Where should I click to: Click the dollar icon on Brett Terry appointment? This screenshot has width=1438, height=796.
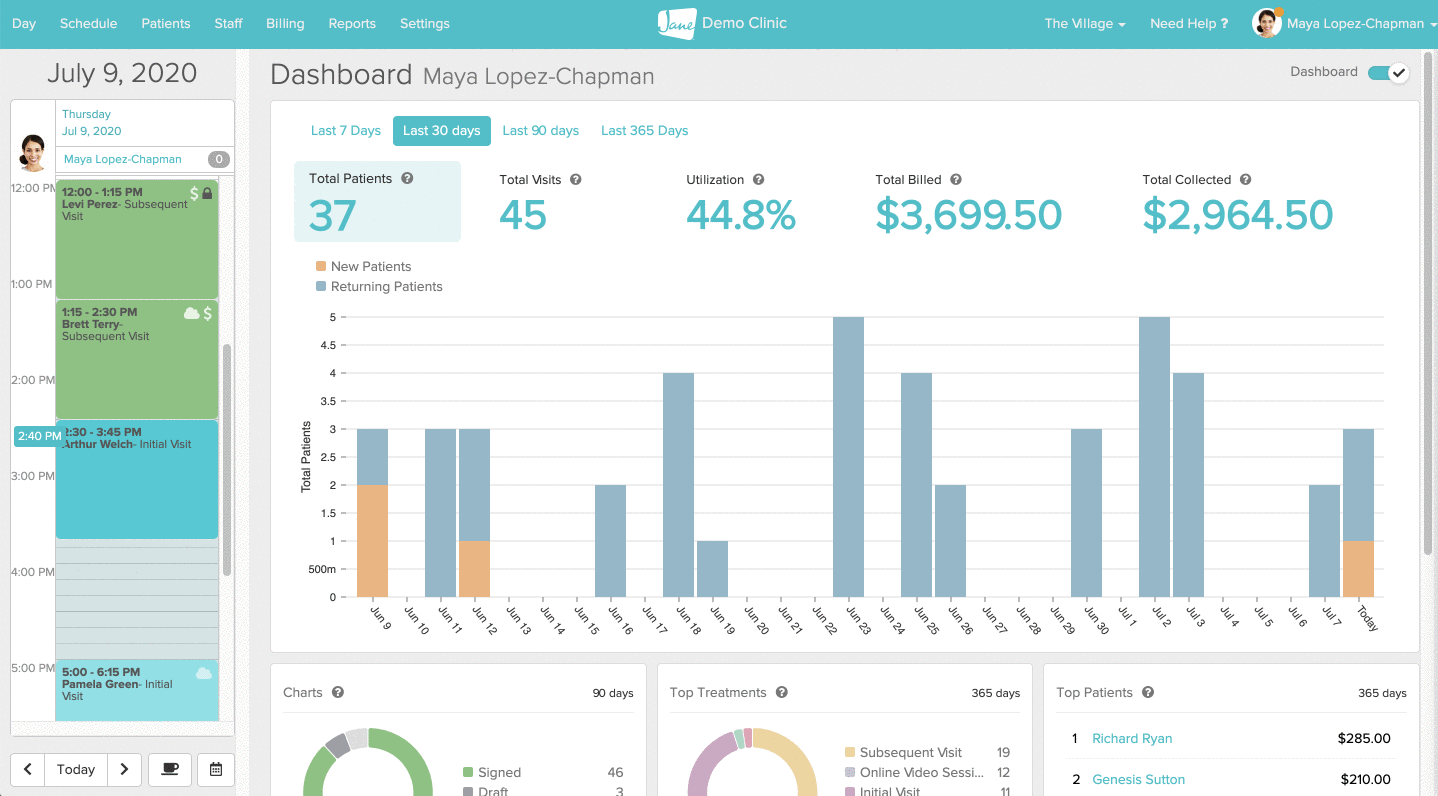208,314
